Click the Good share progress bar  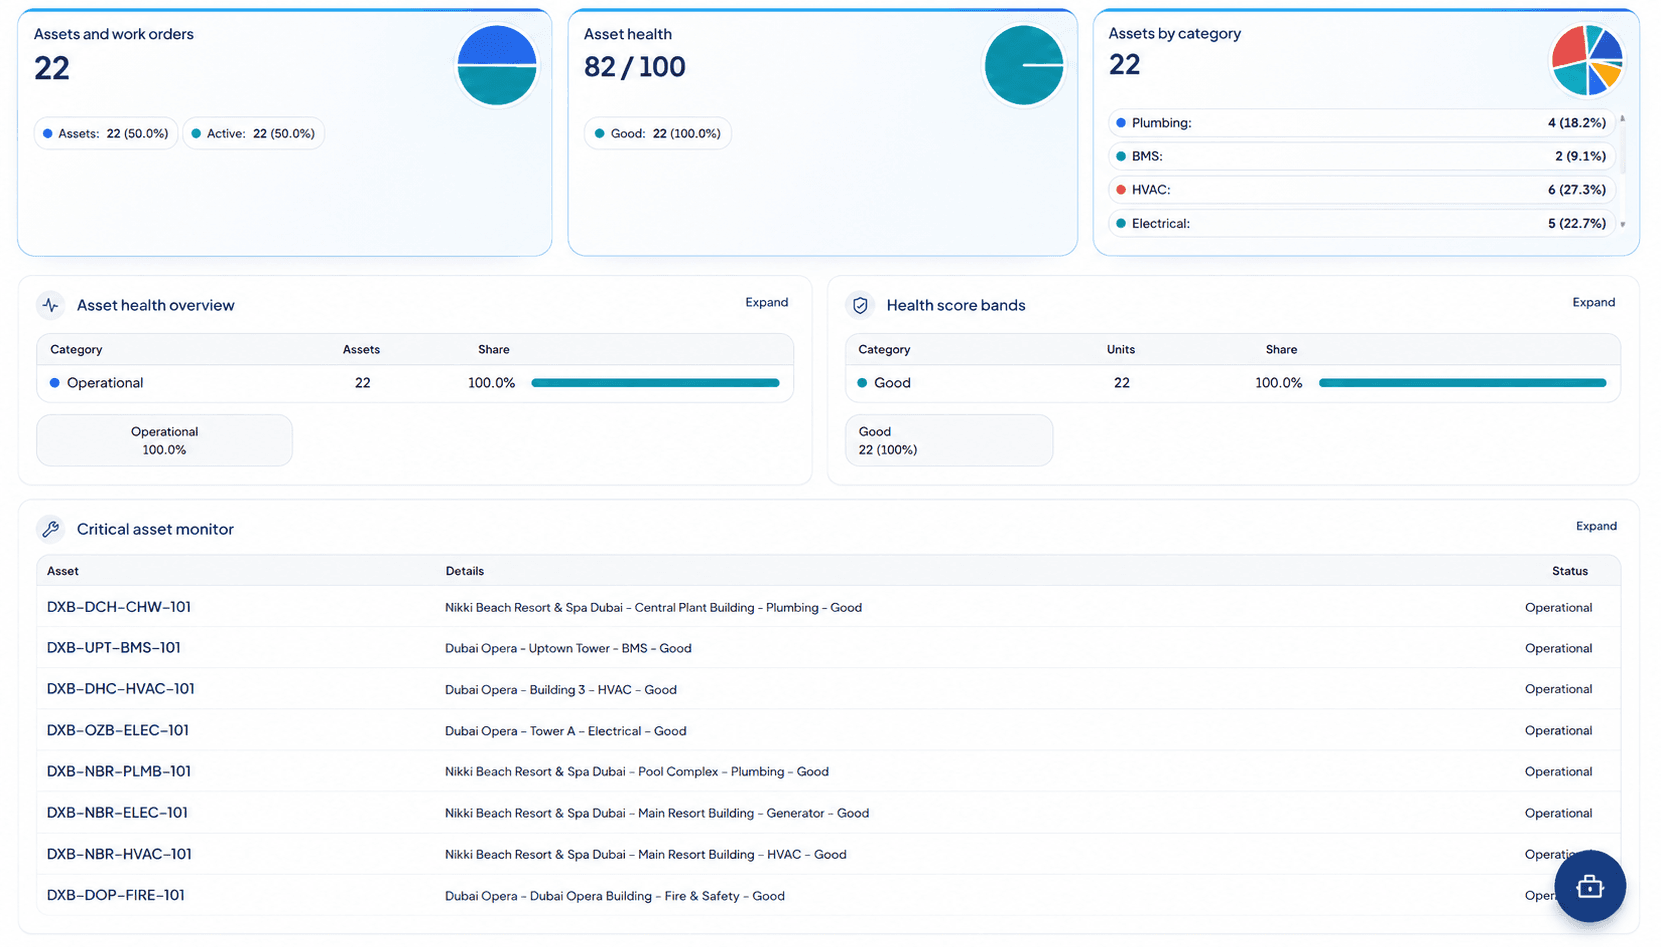pos(1463,383)
